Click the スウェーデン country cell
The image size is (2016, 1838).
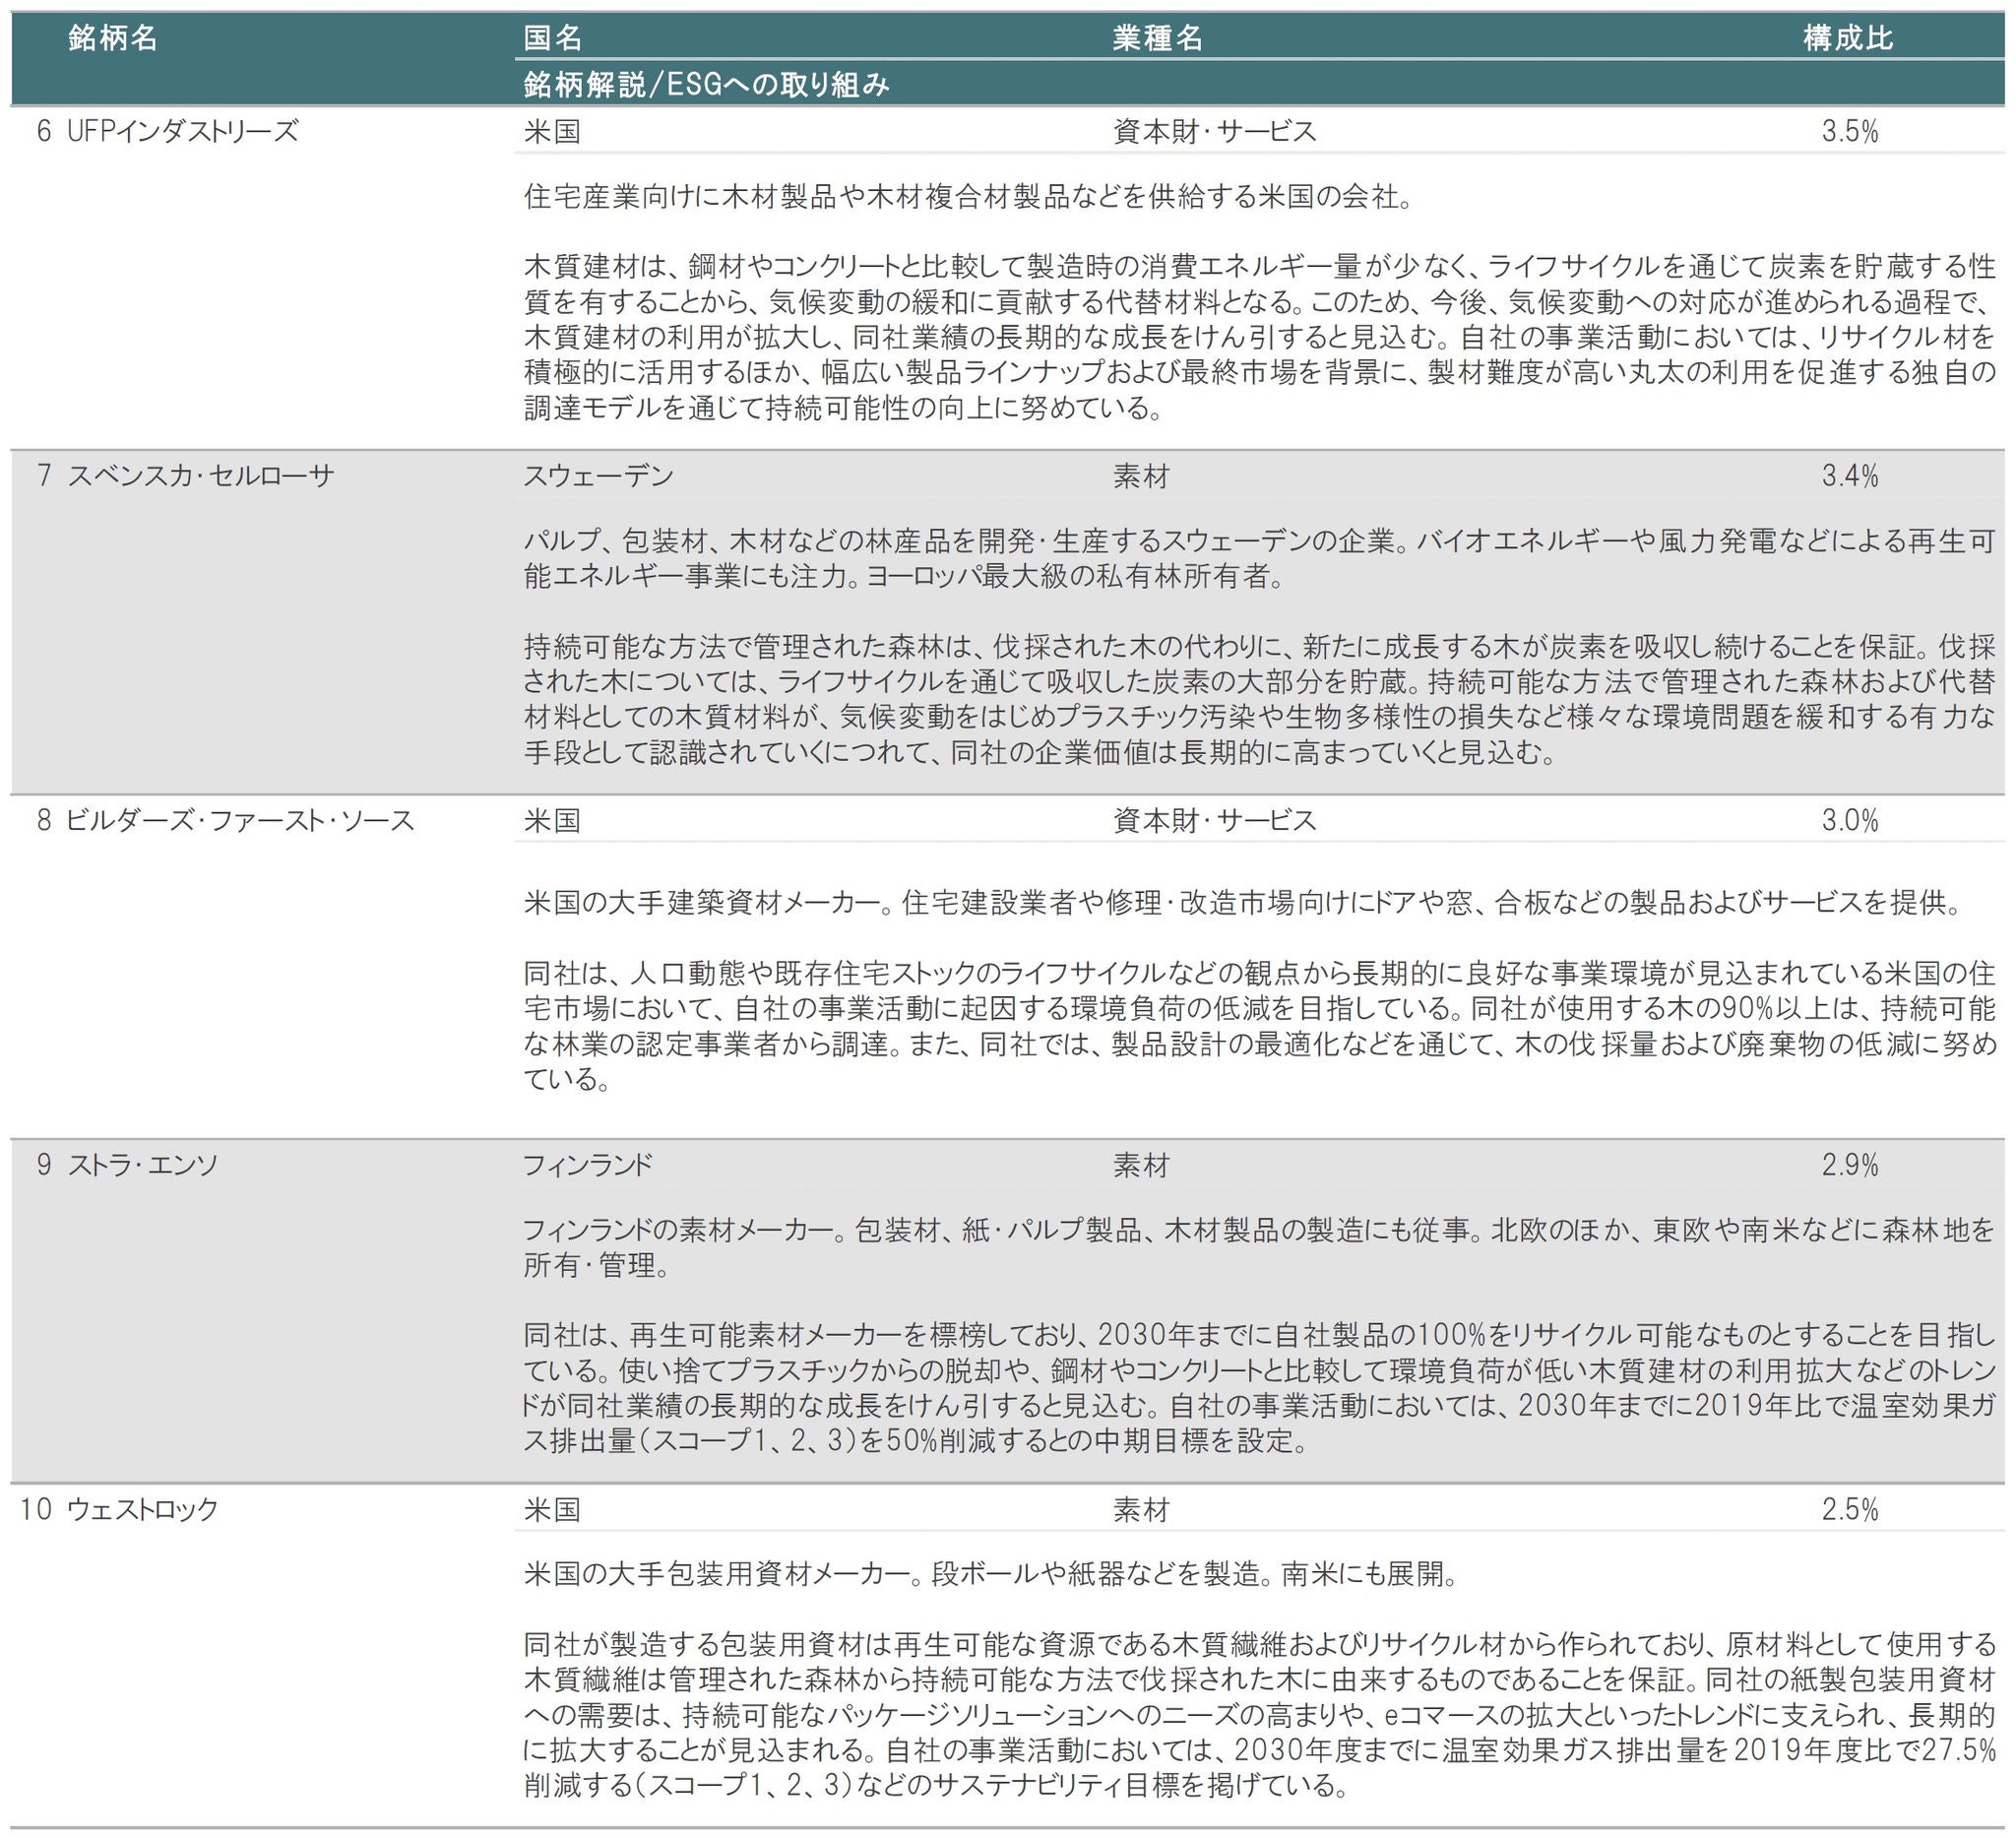pos(598,476)
